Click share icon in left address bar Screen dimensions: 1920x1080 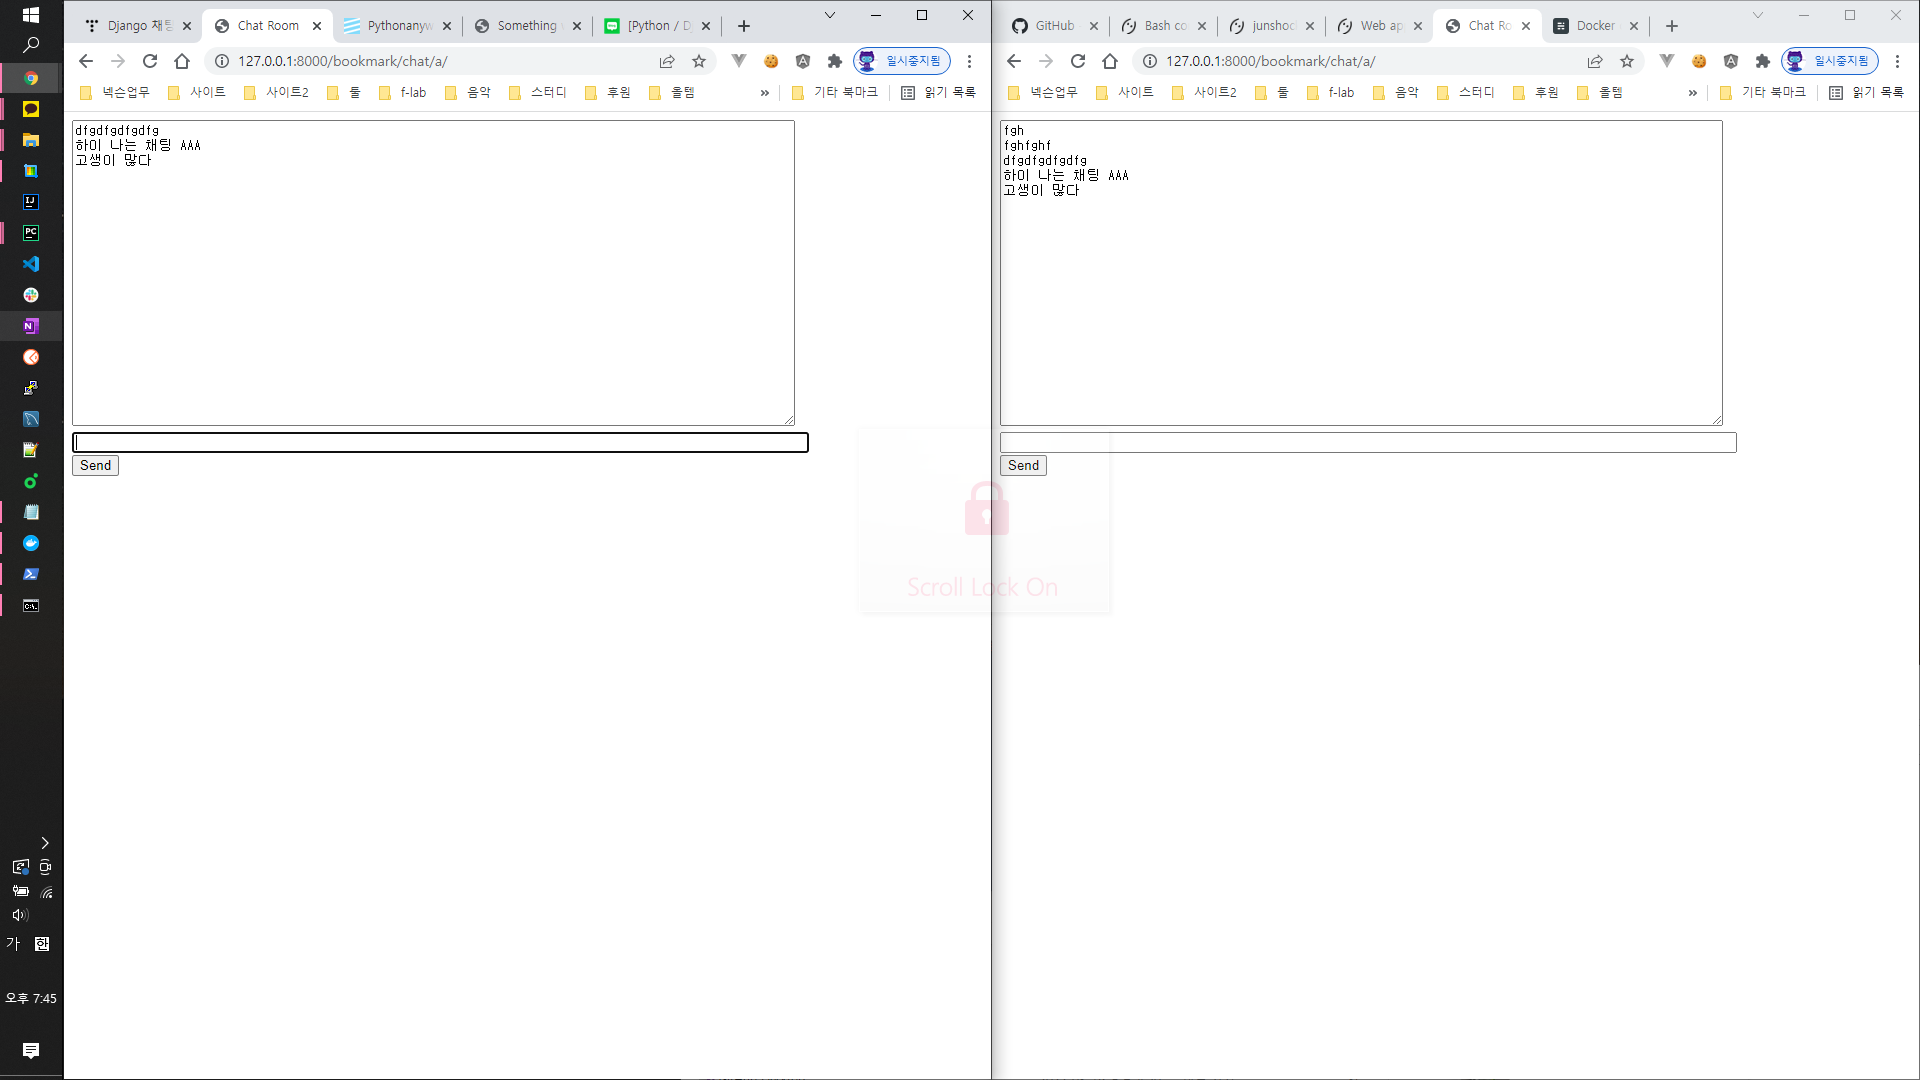click(667, 61)
